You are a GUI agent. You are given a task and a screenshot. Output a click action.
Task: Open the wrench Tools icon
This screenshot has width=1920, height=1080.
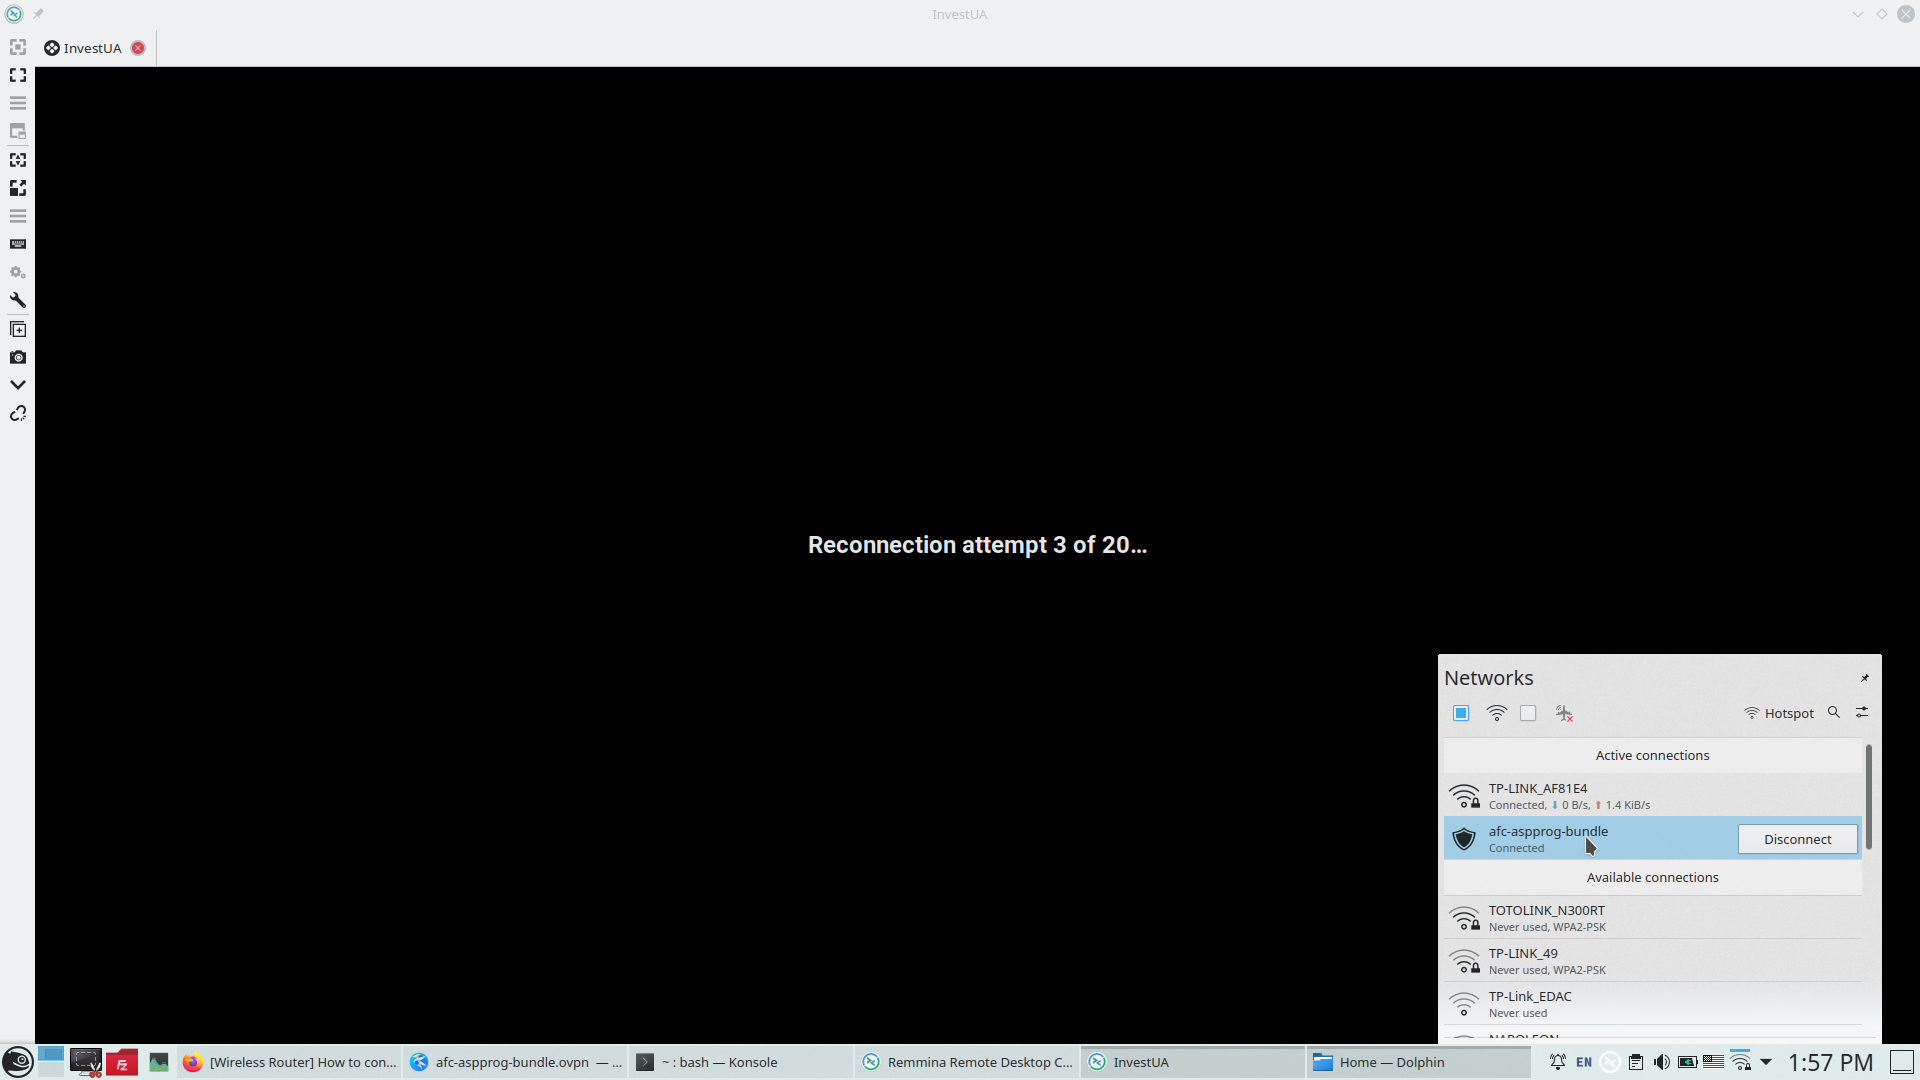tap(18, 300)
